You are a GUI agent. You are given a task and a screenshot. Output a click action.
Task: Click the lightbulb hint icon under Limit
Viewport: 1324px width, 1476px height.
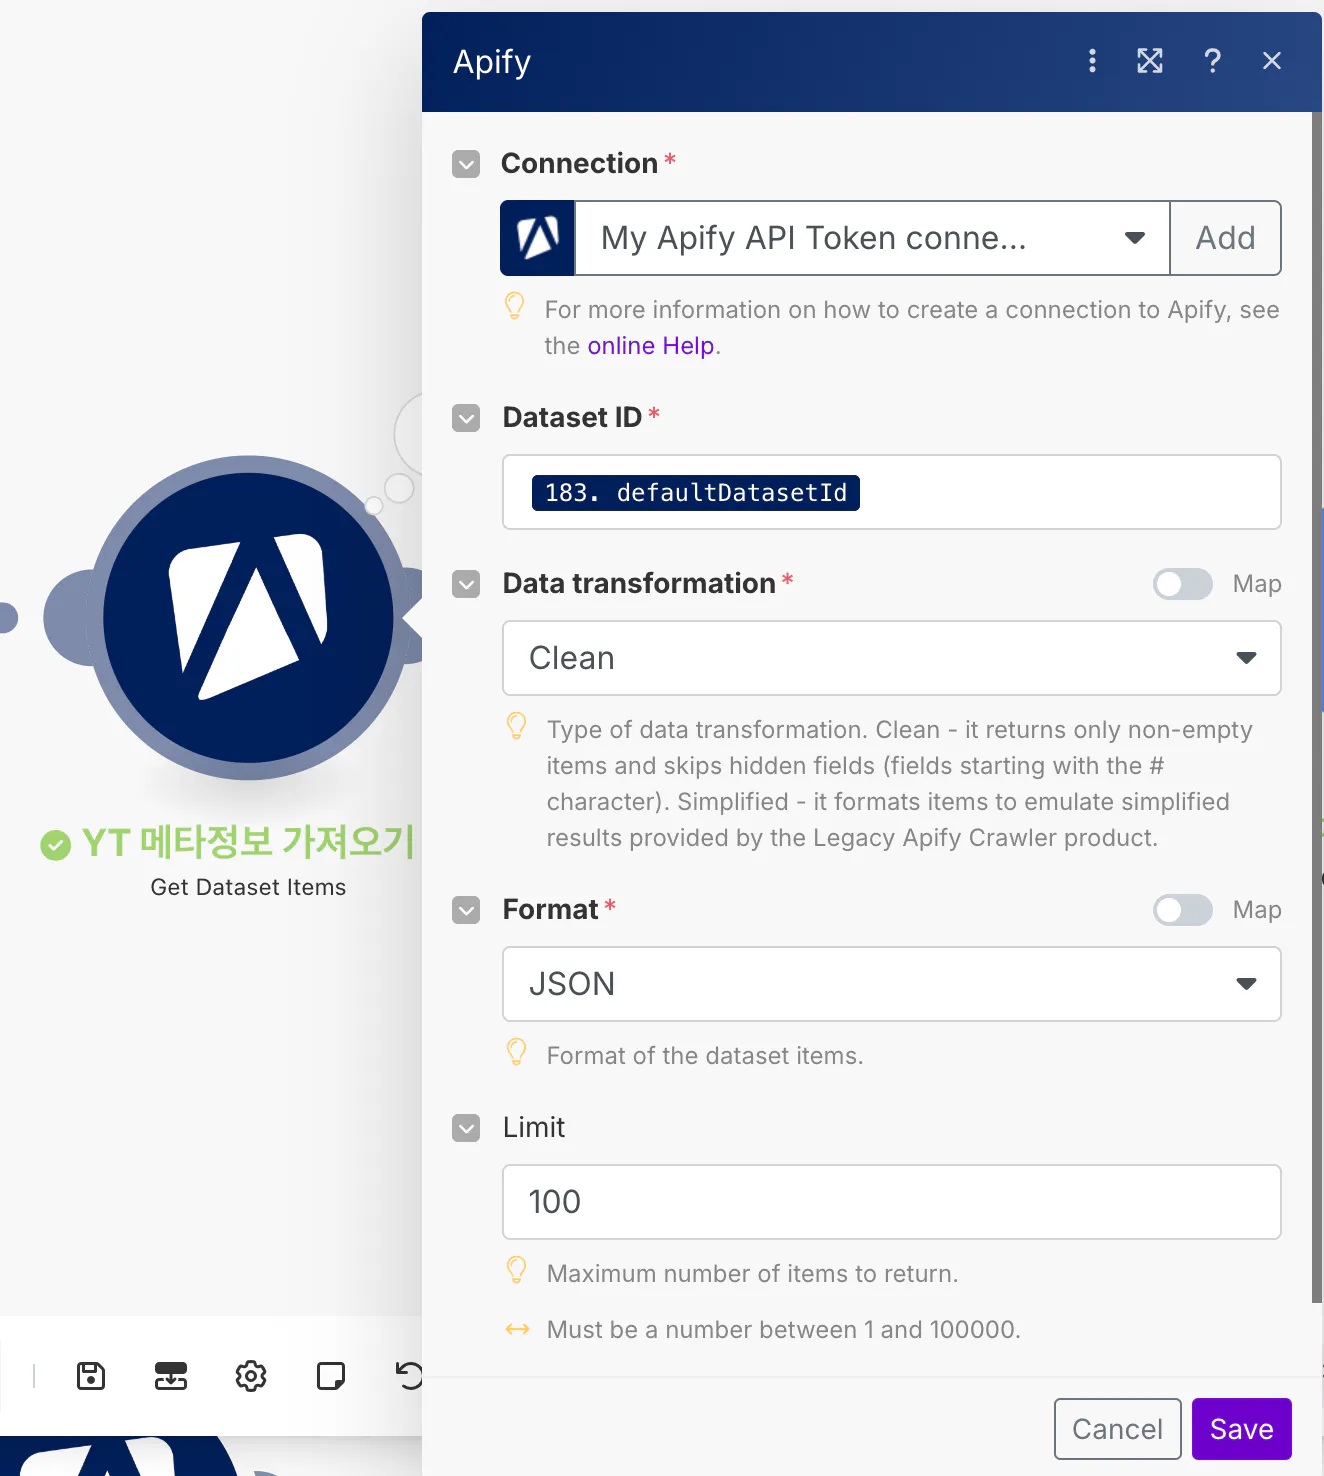[517, 1270]
